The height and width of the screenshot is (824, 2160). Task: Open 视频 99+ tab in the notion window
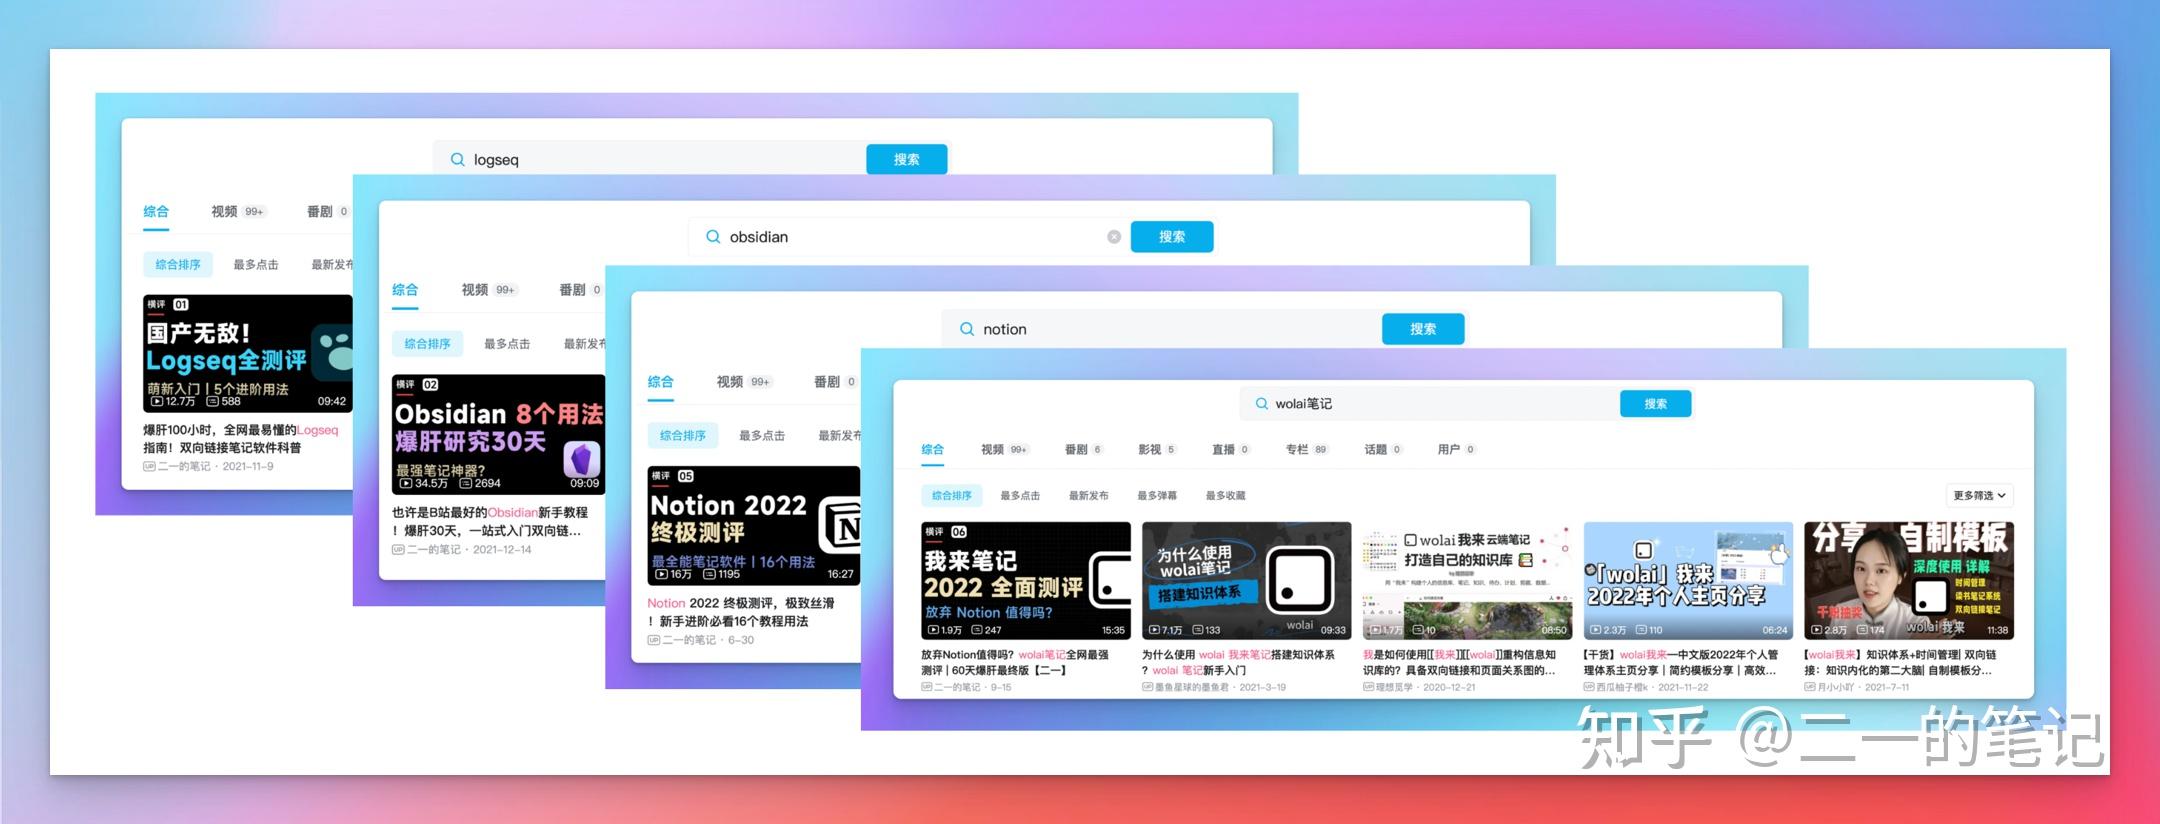click(x=744, y=382)
